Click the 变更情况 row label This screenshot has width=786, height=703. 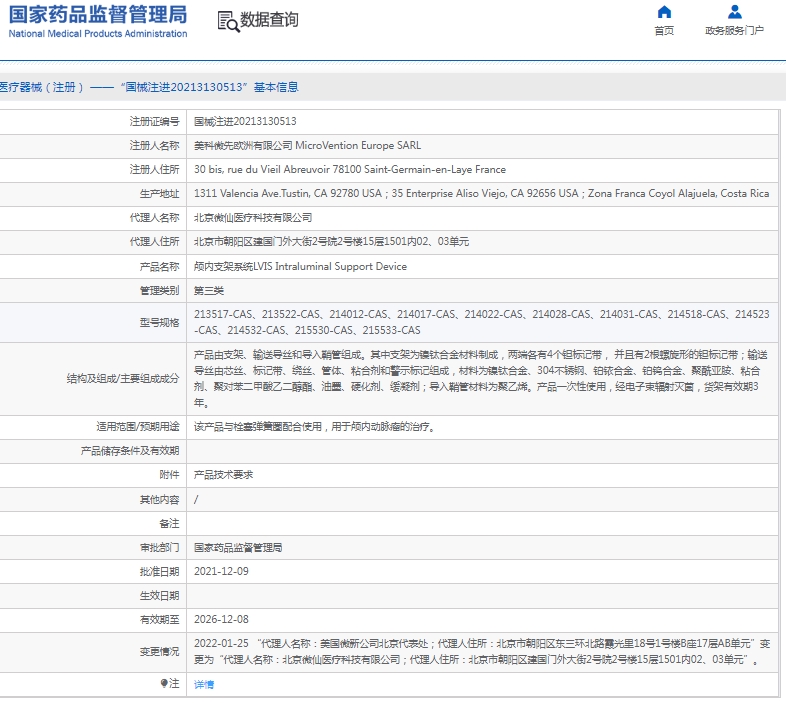(x=159, y=652)
